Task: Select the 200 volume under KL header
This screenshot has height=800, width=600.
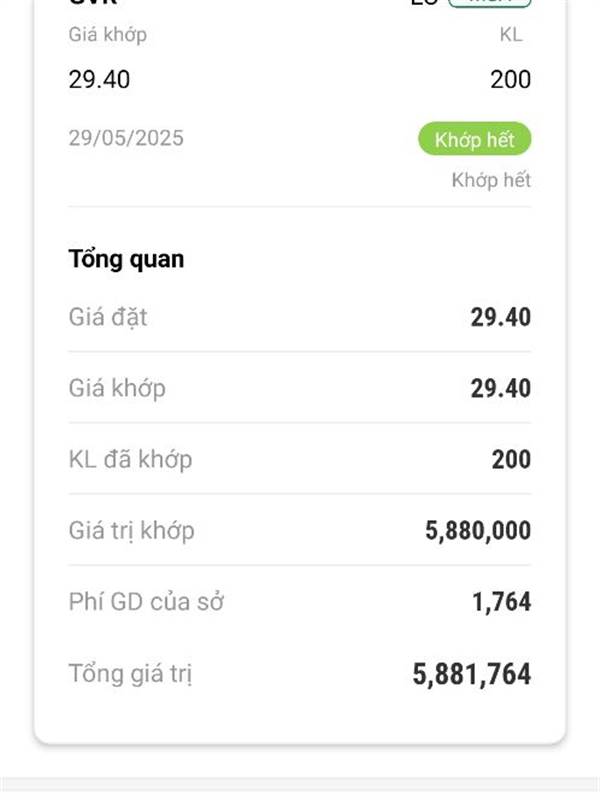Action: (510, 79)
